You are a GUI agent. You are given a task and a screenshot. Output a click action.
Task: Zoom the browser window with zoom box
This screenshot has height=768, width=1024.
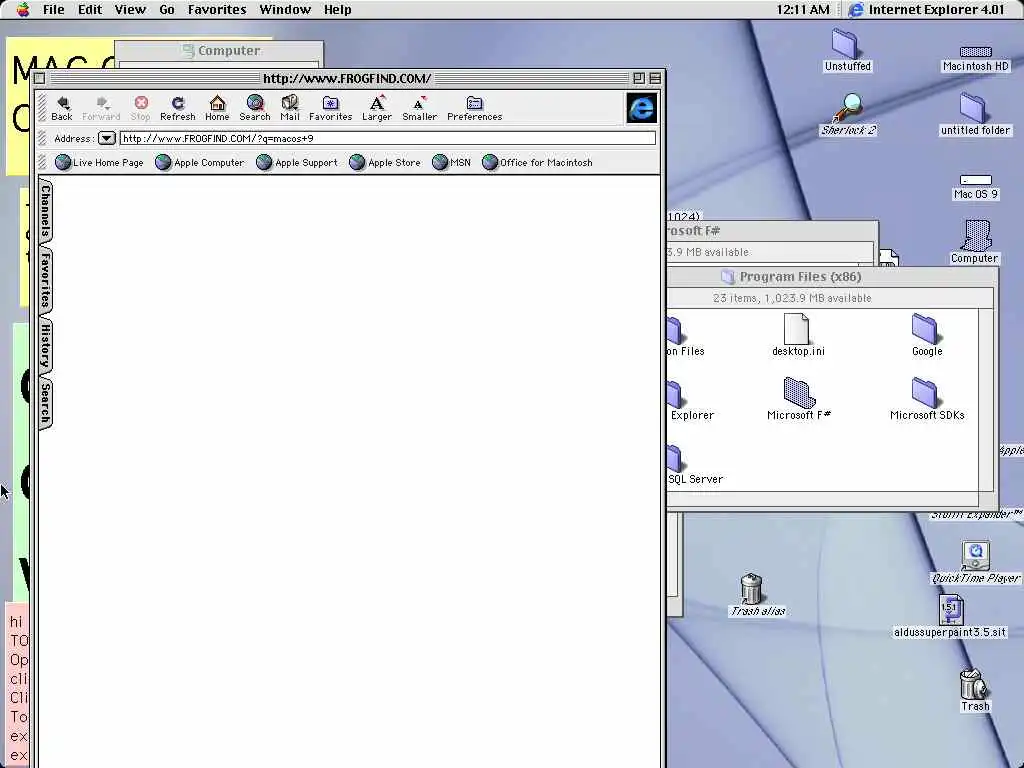[x=639, y=78]
